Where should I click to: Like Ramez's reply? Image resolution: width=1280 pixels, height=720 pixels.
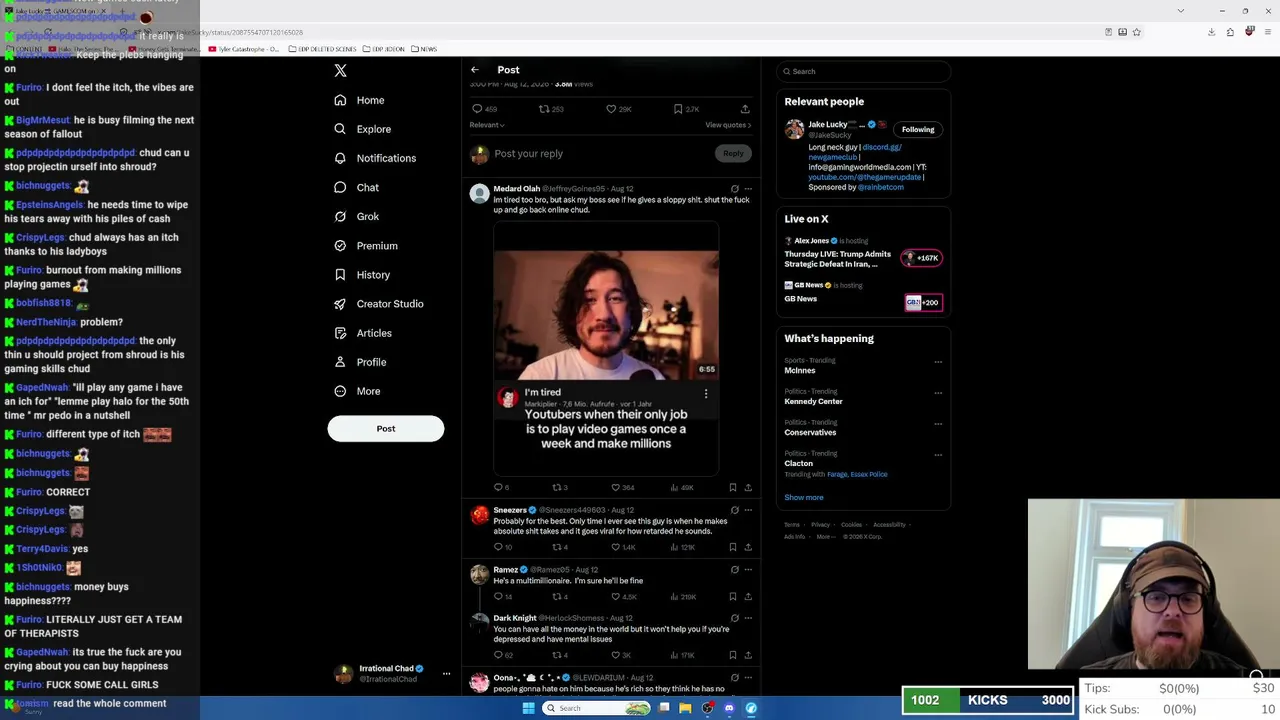(x=615, y=597)
